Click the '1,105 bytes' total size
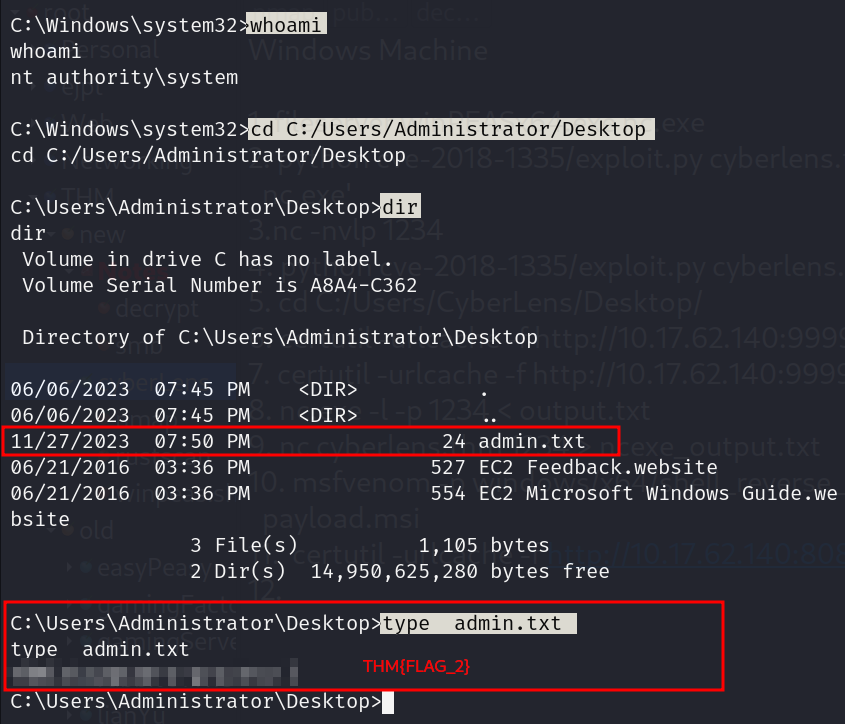This screenshot has width=845, height=724. (x=484, y=546)
